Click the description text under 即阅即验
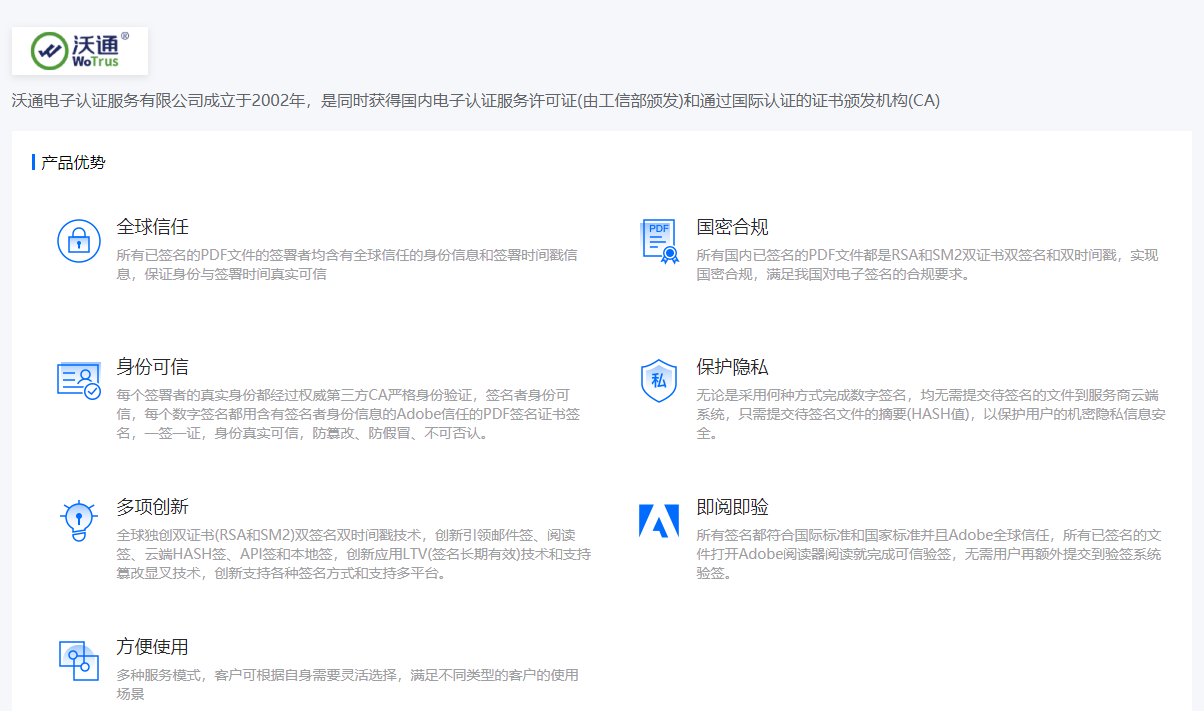The width and height of the screenshot is (1204, 712). point(928,554)
